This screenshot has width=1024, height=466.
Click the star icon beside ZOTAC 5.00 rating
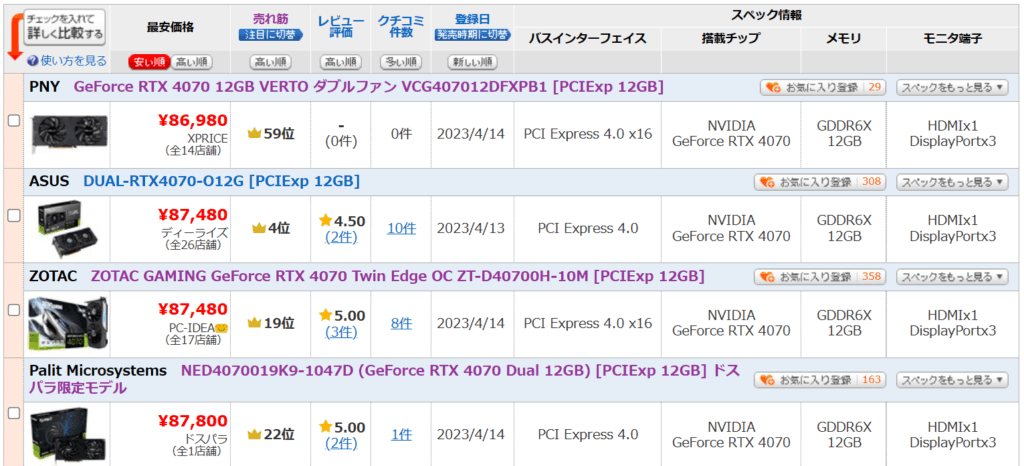click(x=326, y=315)
